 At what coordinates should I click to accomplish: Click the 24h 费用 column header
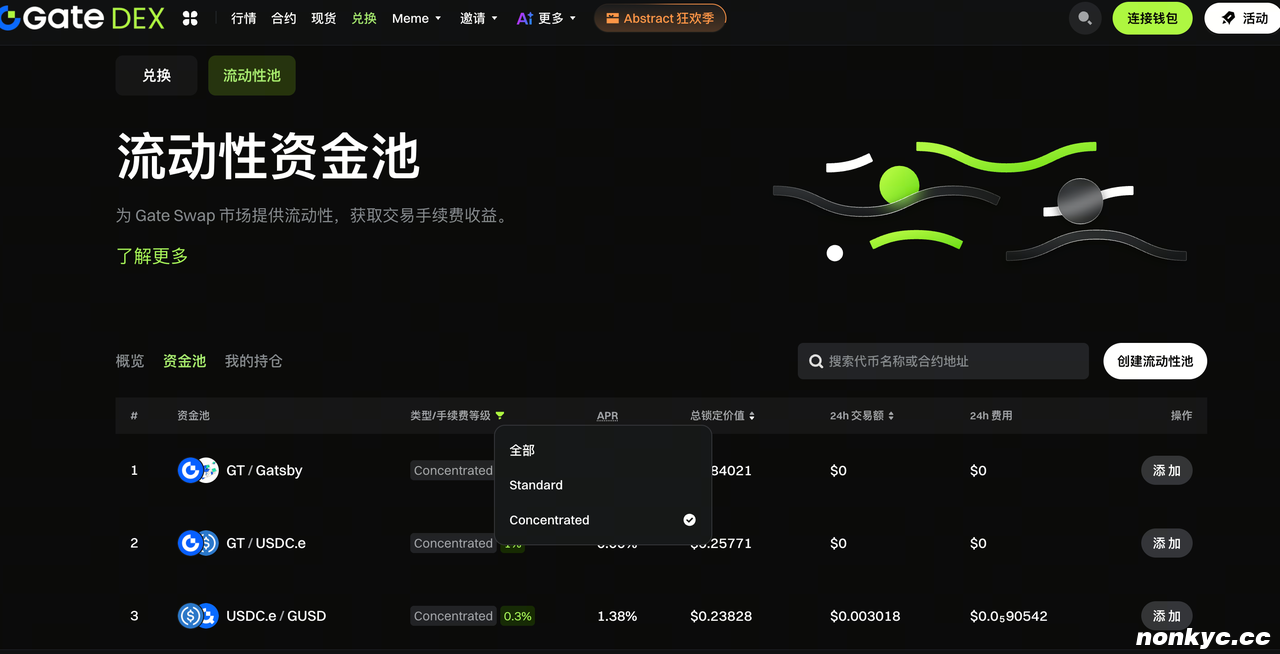click(991, 416)
